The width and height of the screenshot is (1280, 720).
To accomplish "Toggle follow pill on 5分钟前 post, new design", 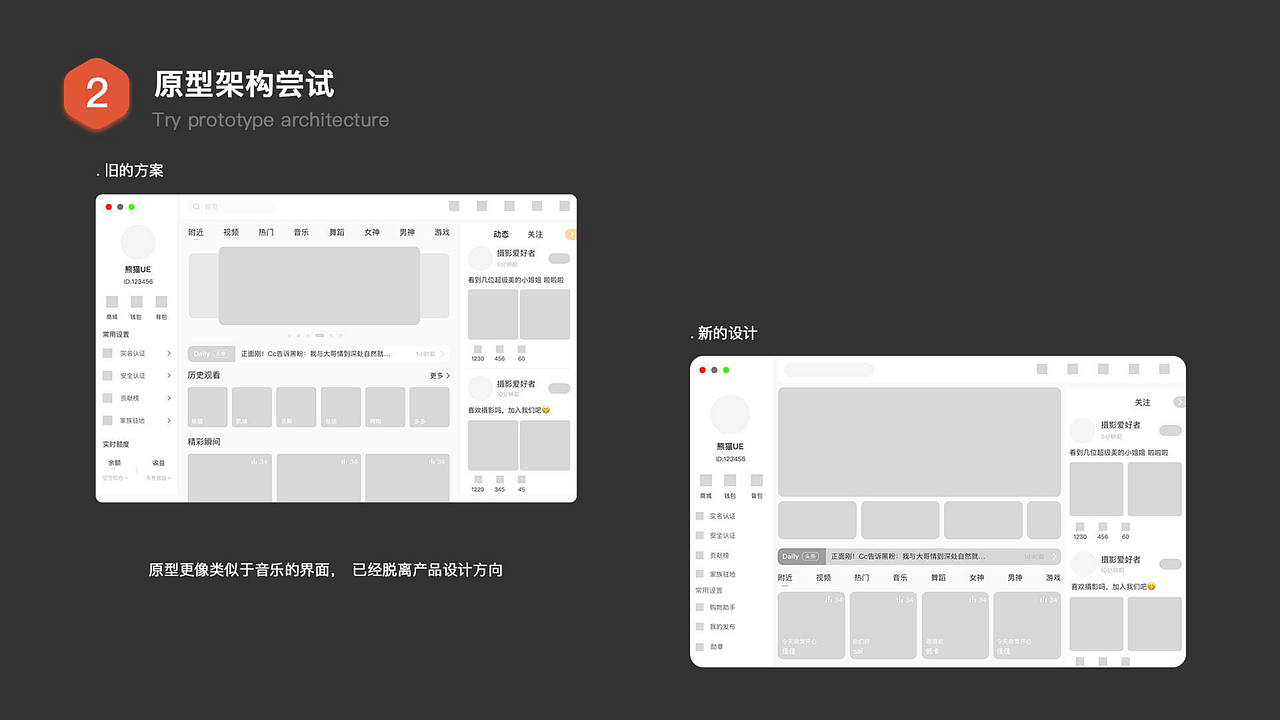I will [1170, 431].
